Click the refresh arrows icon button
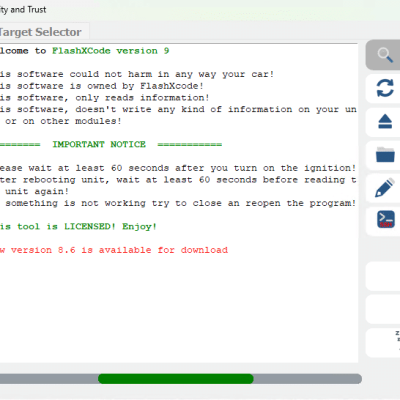Viewport: 400px width, 400px height. point(383,88)
